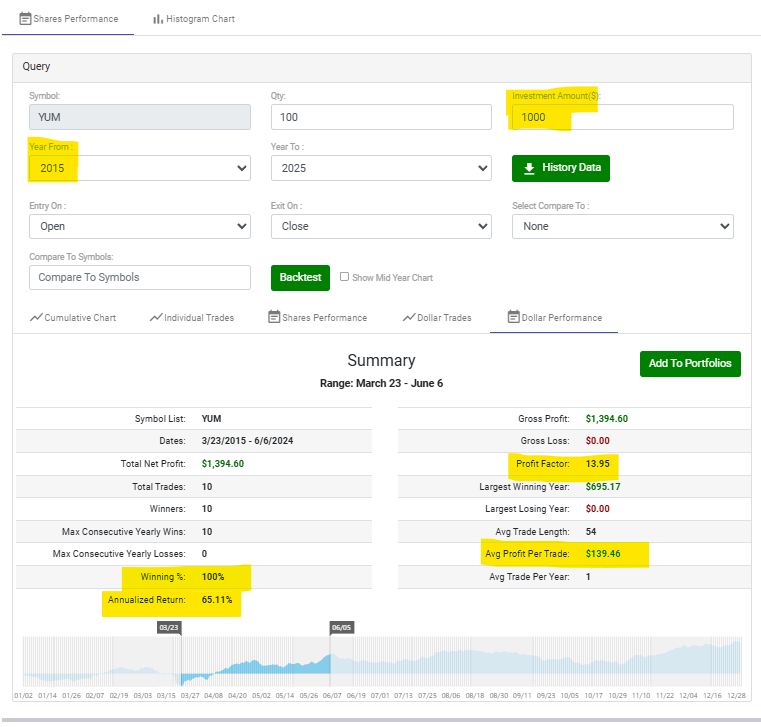Click the Dollar Trades line icon
Viewport: 761px width, 727px height.
click(x=409, y=317)
